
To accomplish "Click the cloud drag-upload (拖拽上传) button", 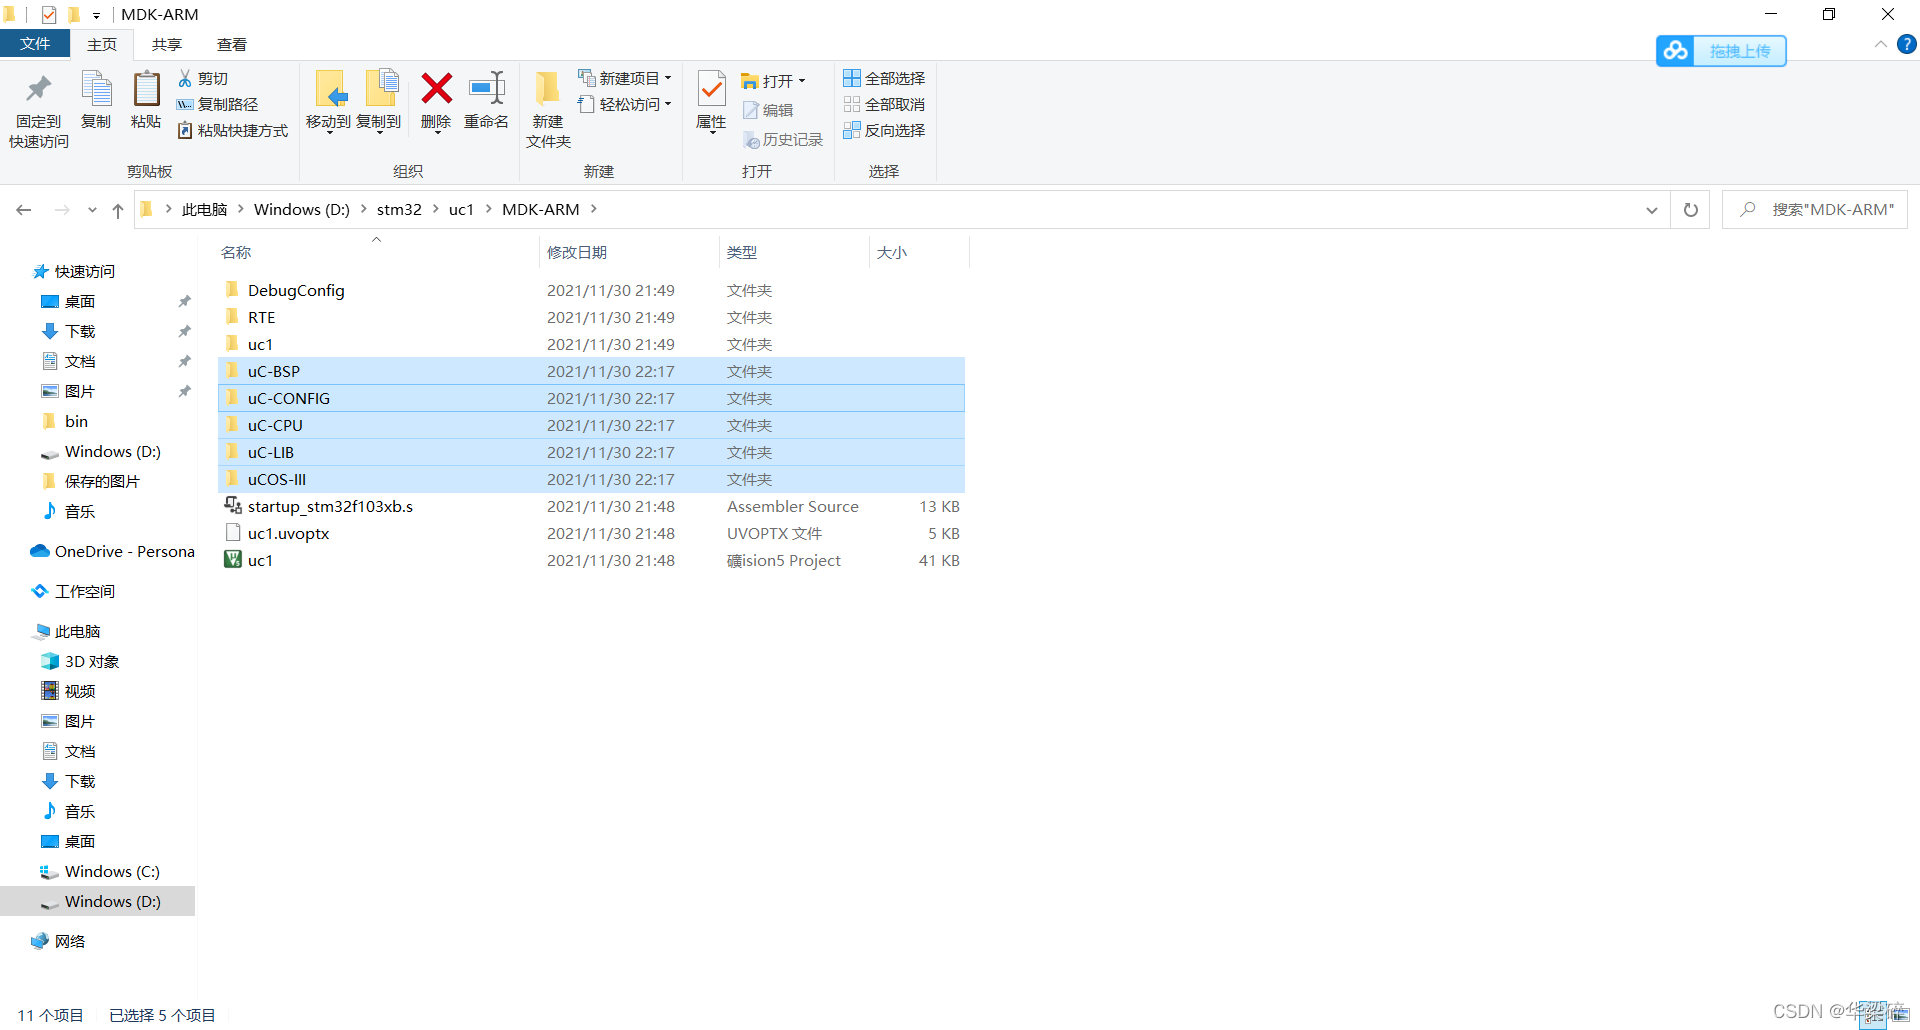I will (1721, 51).
